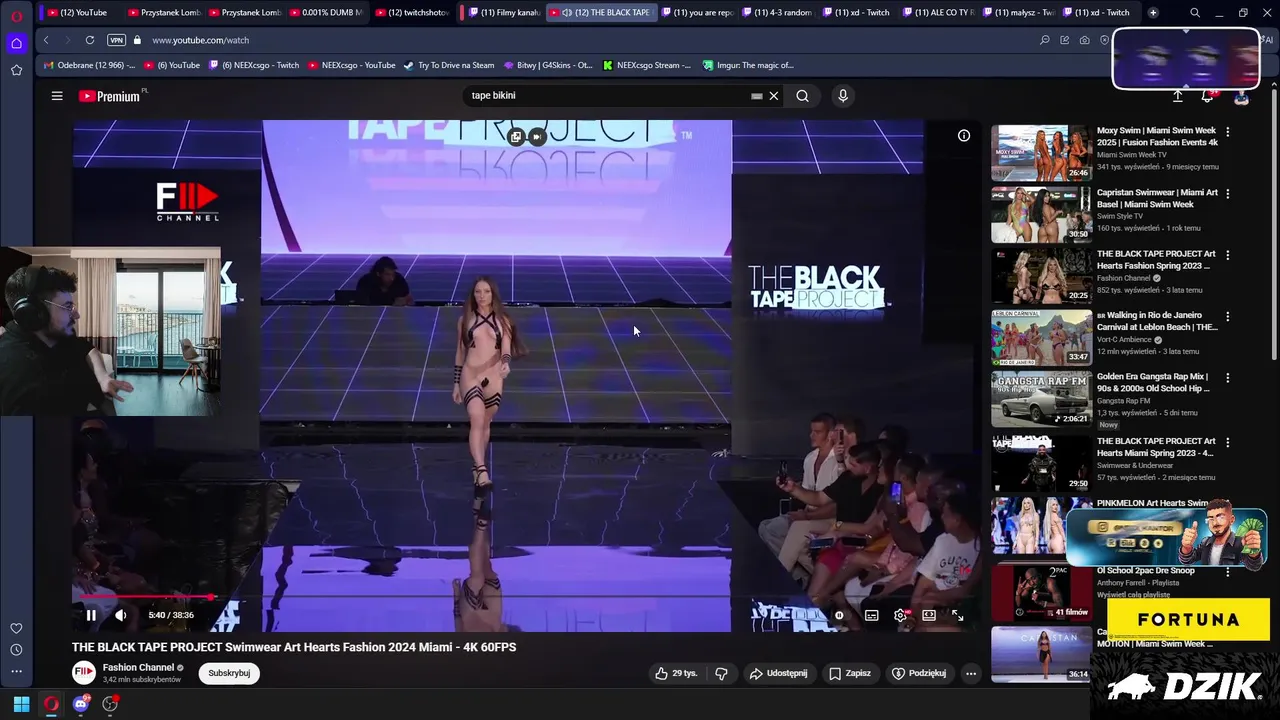Image resolution: width=1280 pixels, height=720 pixels.
Task: Open 'Odebrane (12 966)' Gmail bookmark
Action: (89, 65)
